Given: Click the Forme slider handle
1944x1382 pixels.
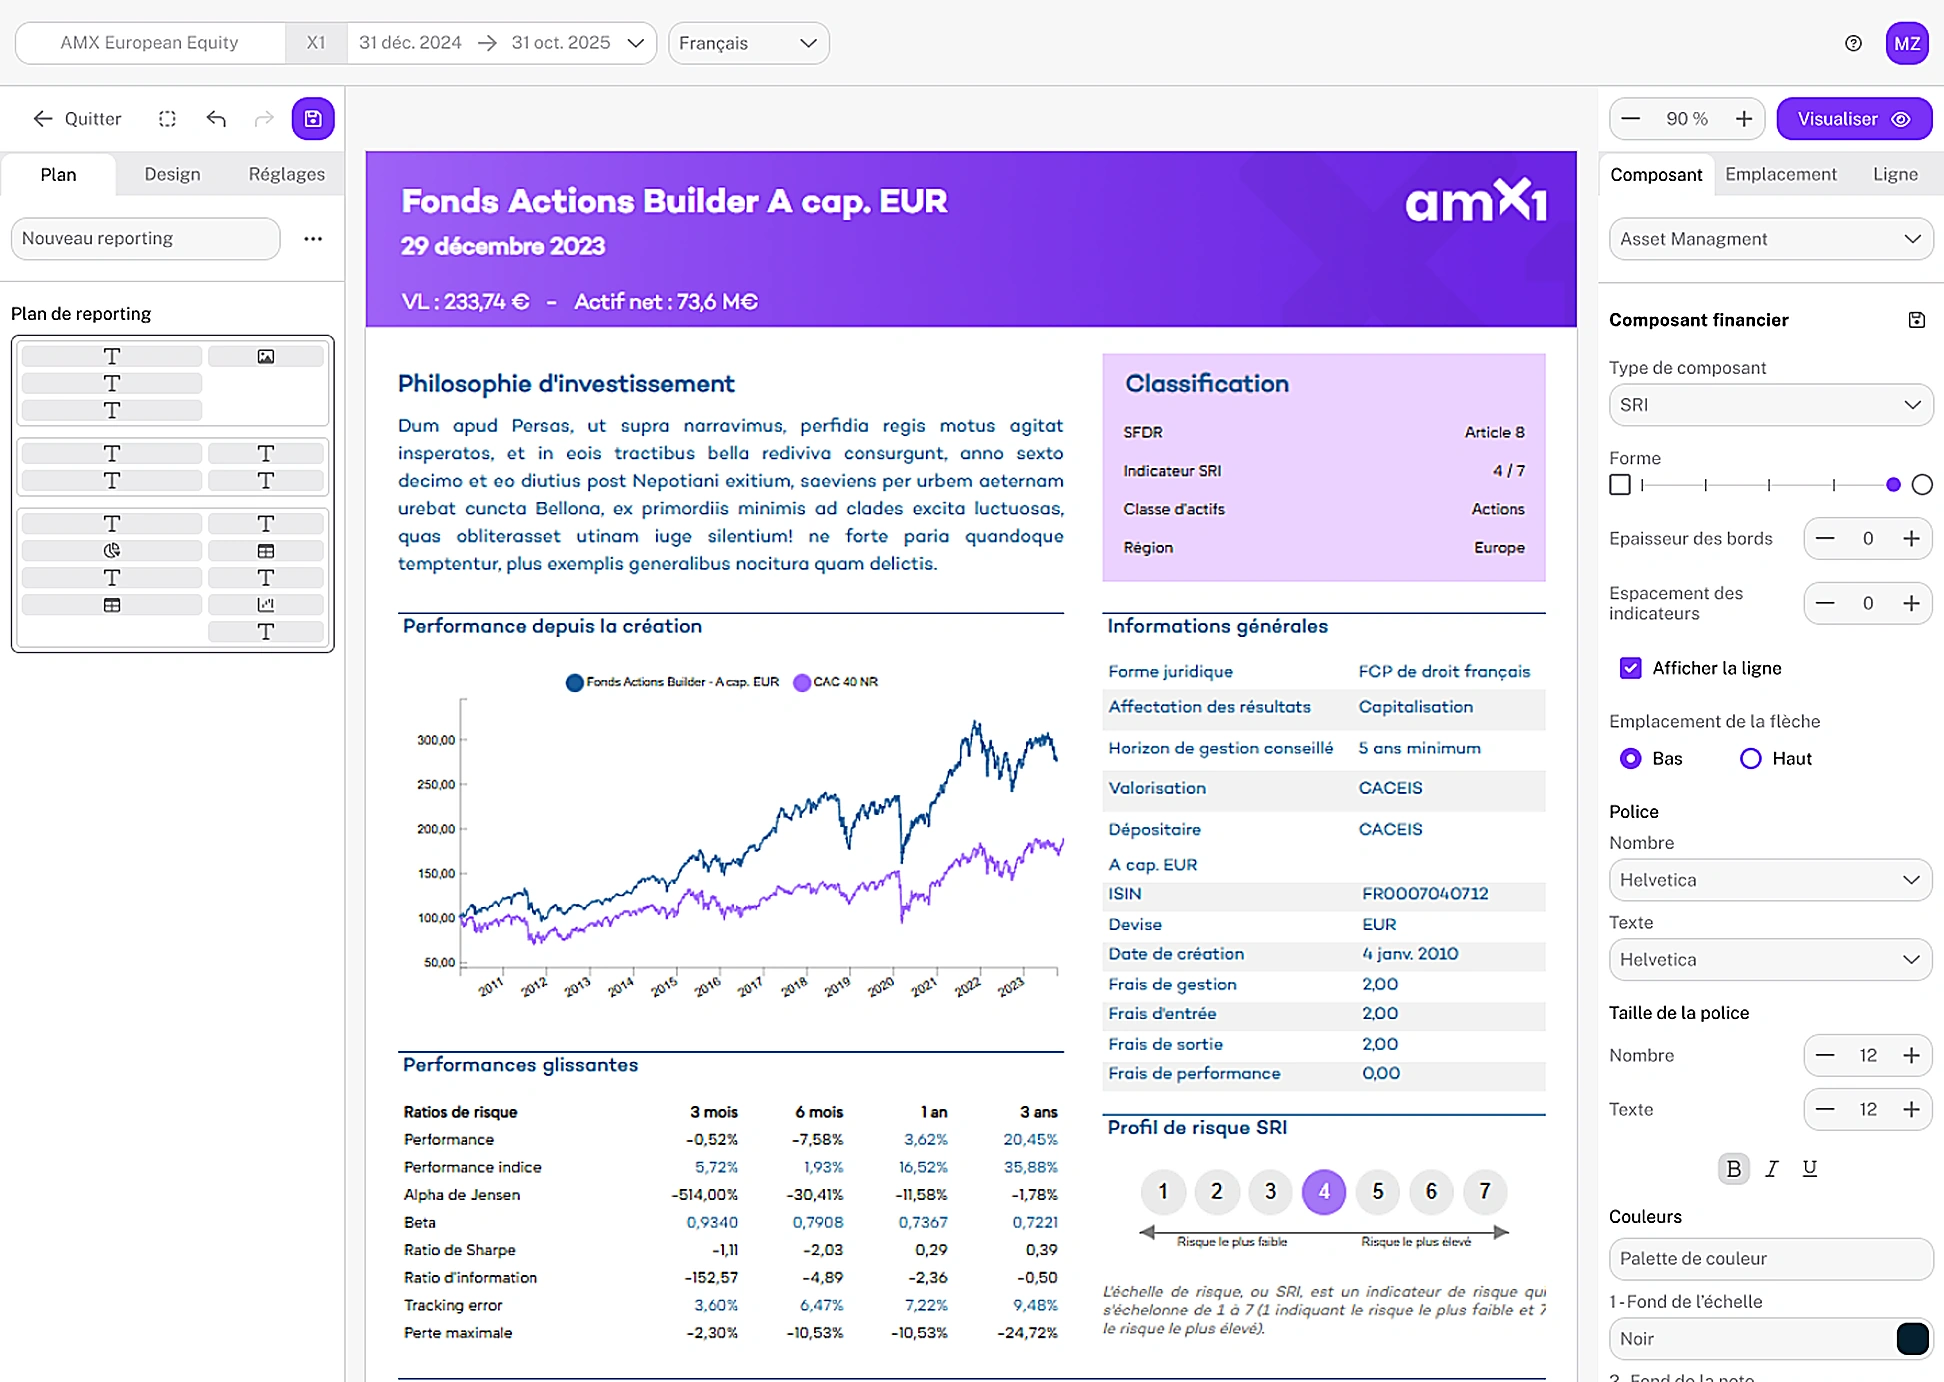Looking at the screenshot, I should click(1893, 485).
